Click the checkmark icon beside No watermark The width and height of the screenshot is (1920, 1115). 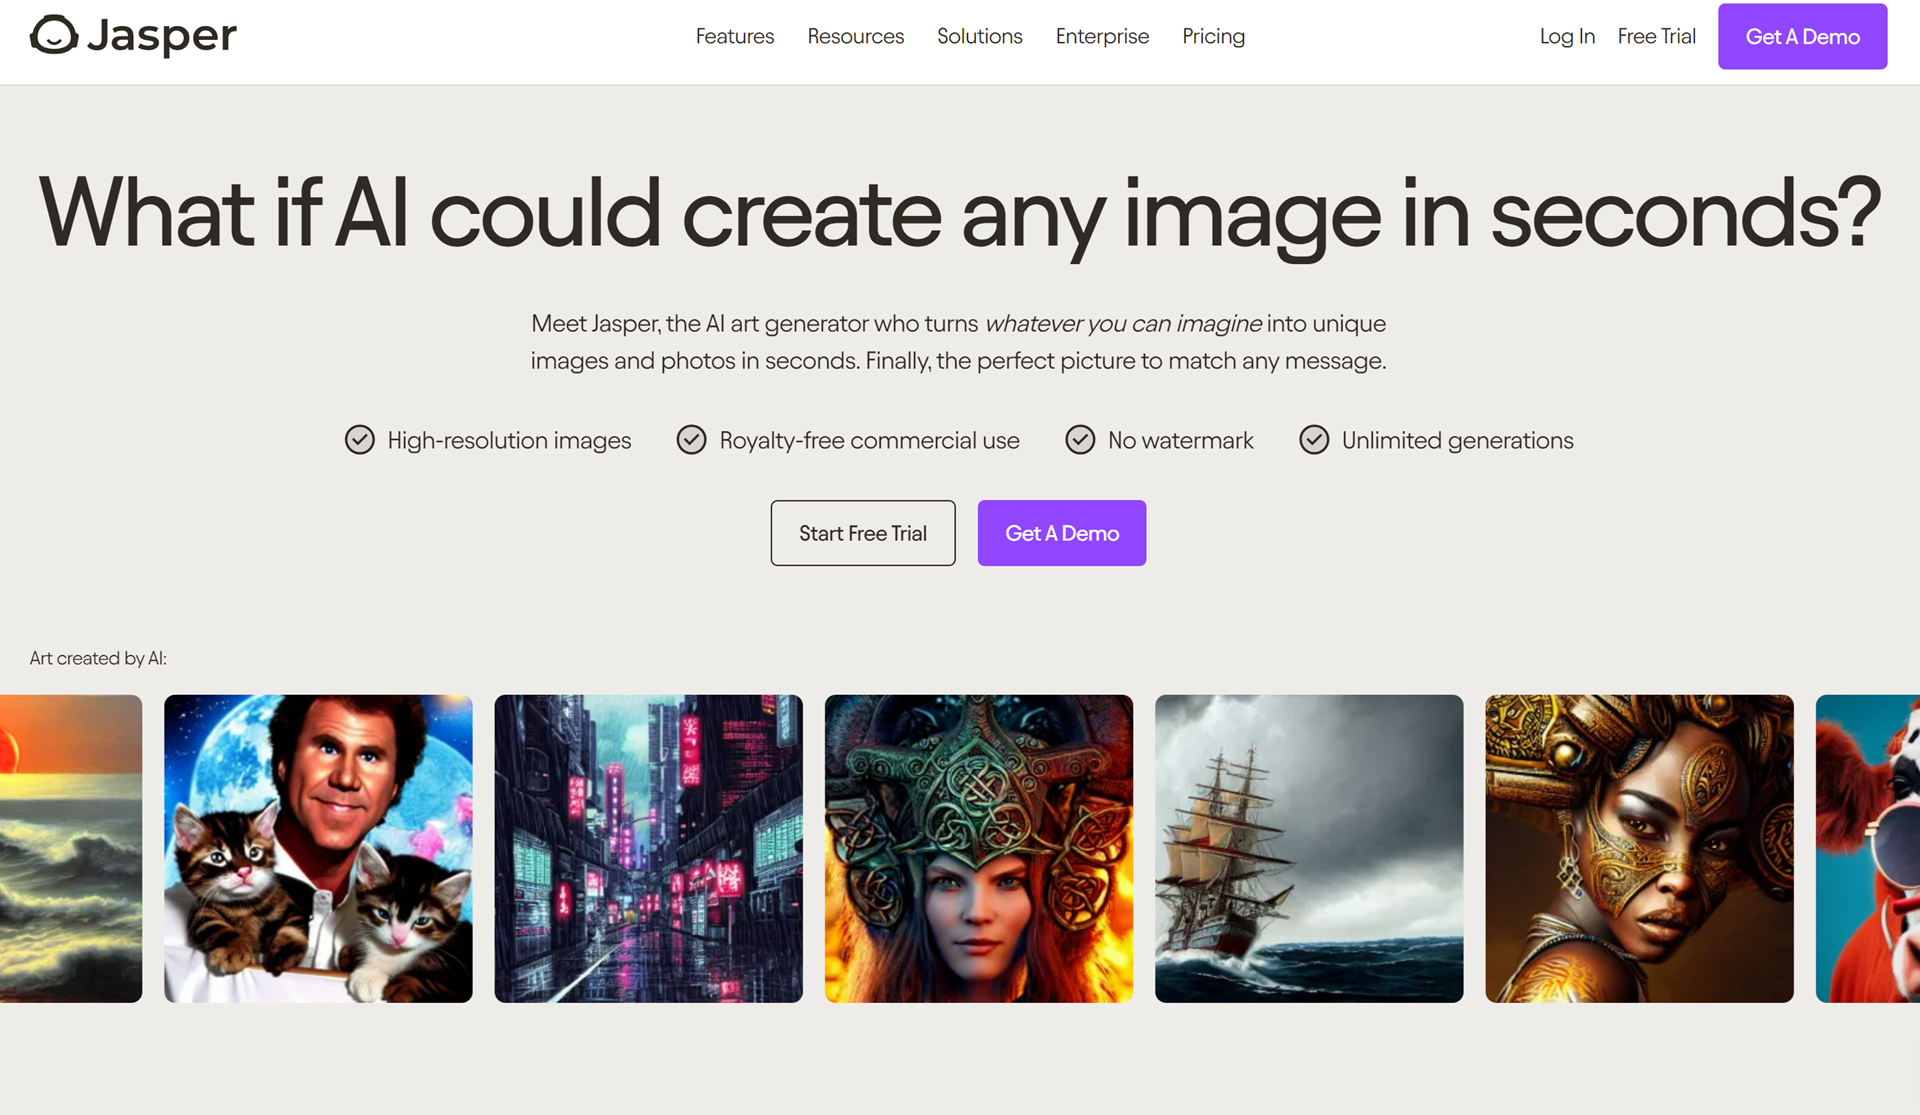(1080, 440)
